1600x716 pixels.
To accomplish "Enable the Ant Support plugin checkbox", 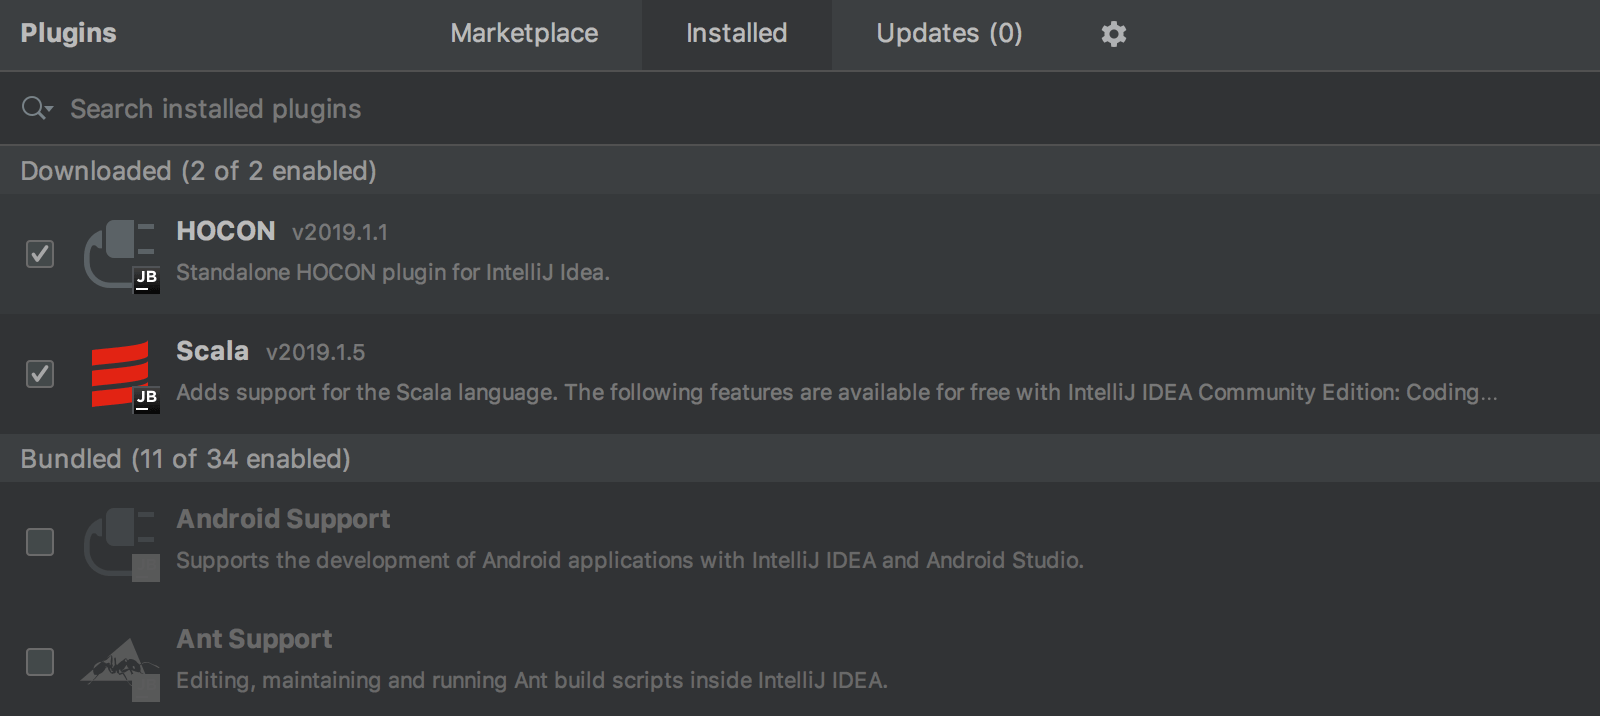I will 40,662.
